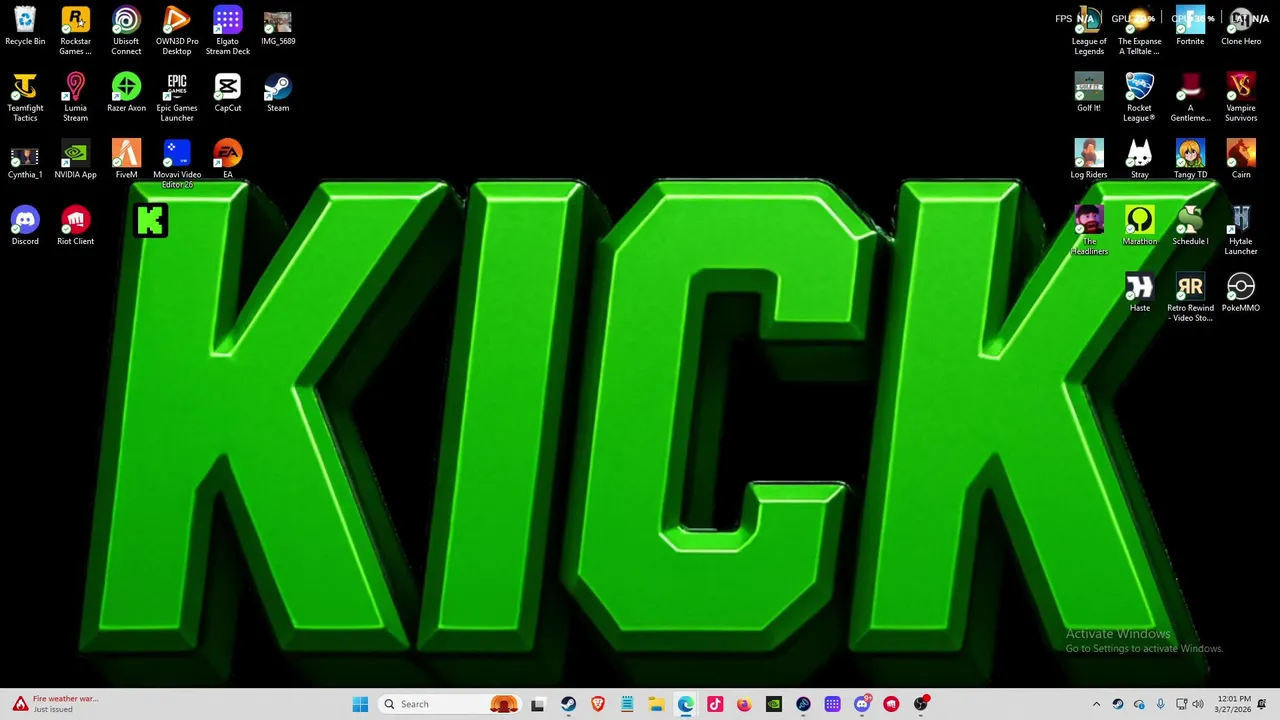This screenshot has width=1280, height=720.
Task: Open the NVIDIA app on the taskbar
Action: point(774,704)
